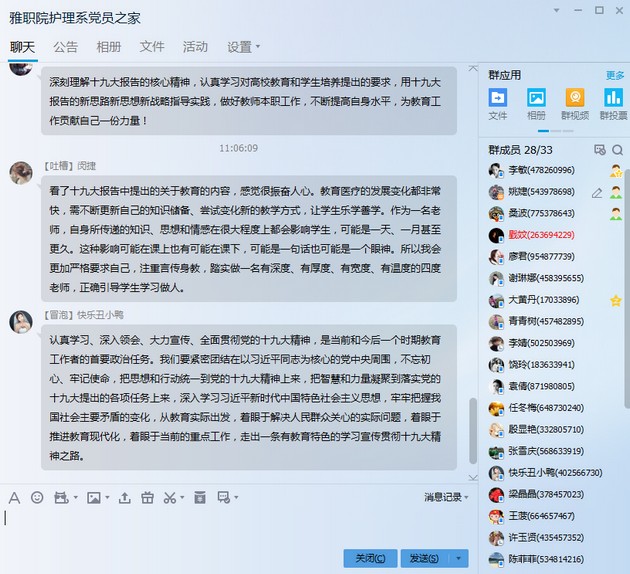Click the upload file icon in toolbar

tap(125, 497)
